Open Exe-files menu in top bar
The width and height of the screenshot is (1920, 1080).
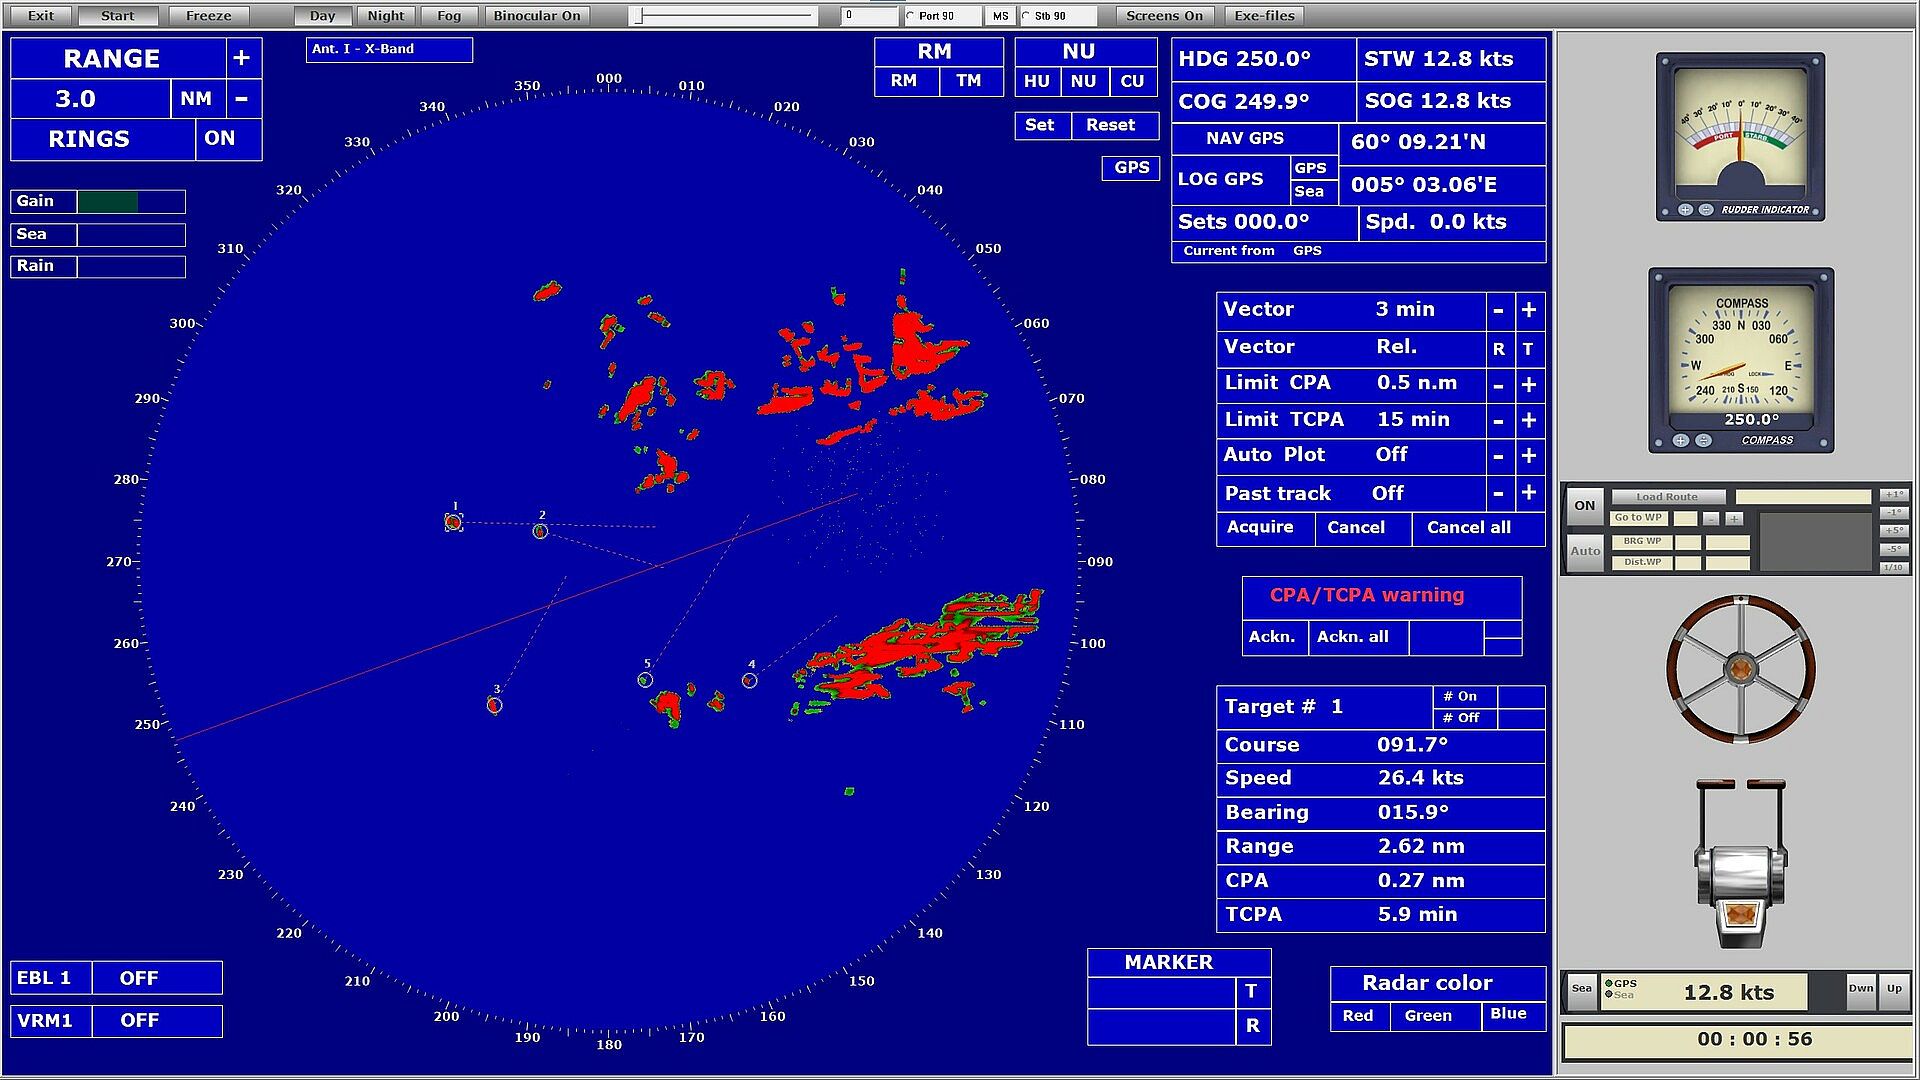(1264, 16)
